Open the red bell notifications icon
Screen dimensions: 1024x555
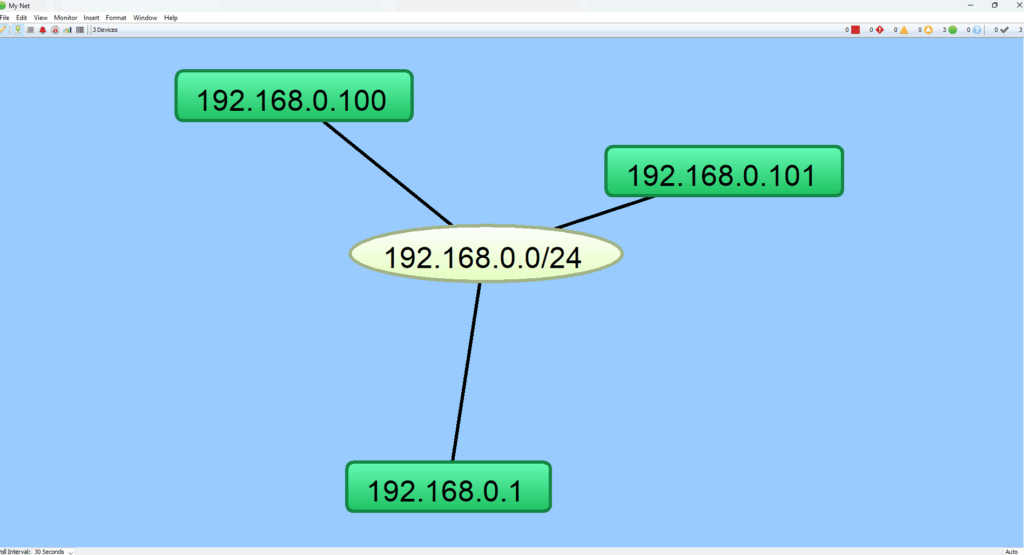point(43,30)
